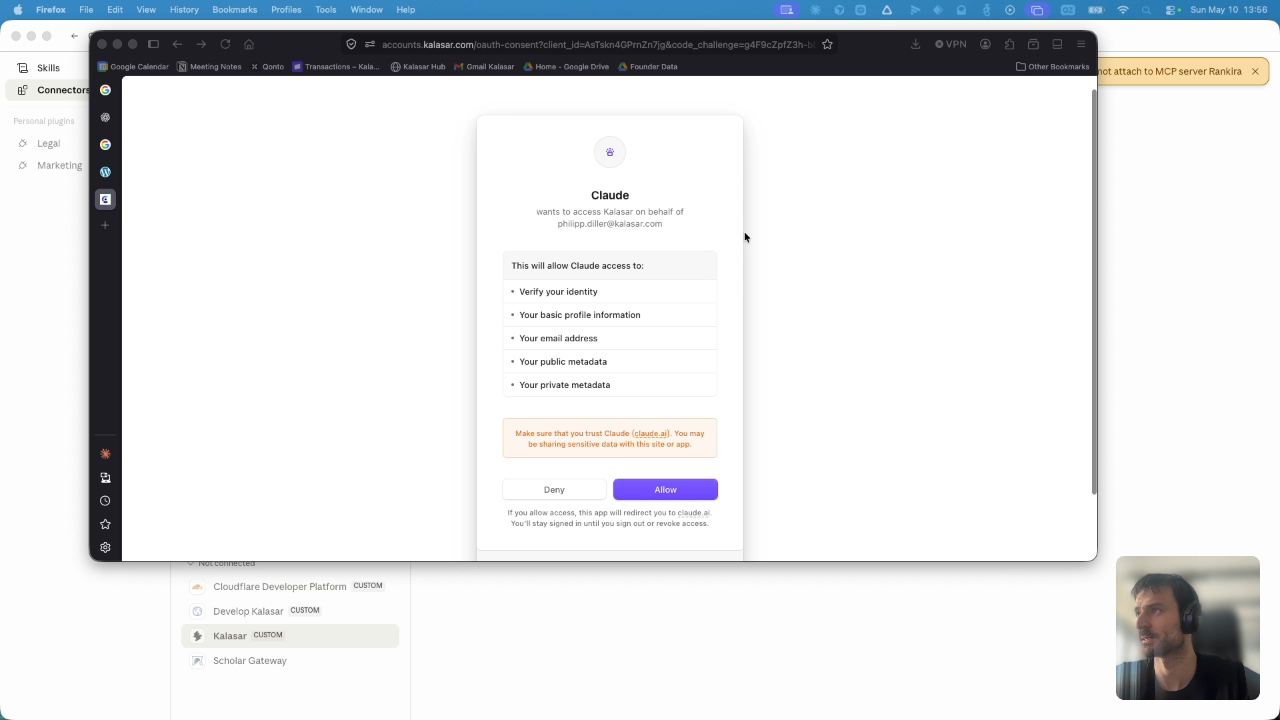Open the Home - Google Drive bookmark

[566, 67]
